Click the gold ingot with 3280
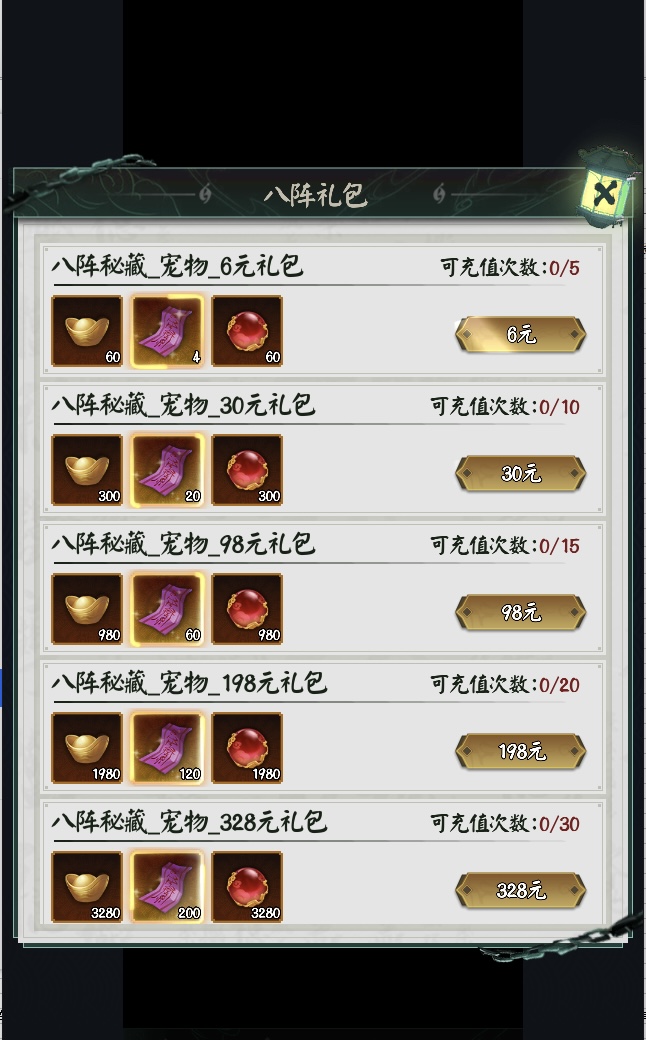Image resolution: width=646 pixels, height=1040 pixels. coord(87,887)
